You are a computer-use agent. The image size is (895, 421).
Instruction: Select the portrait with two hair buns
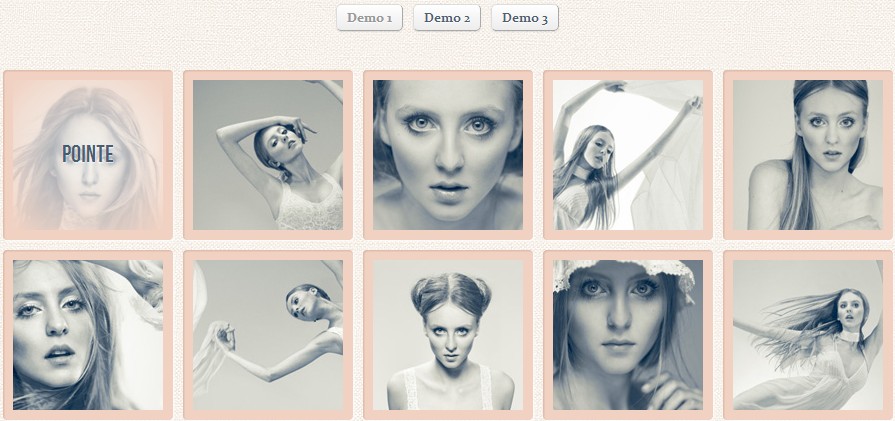click(448, 335)
